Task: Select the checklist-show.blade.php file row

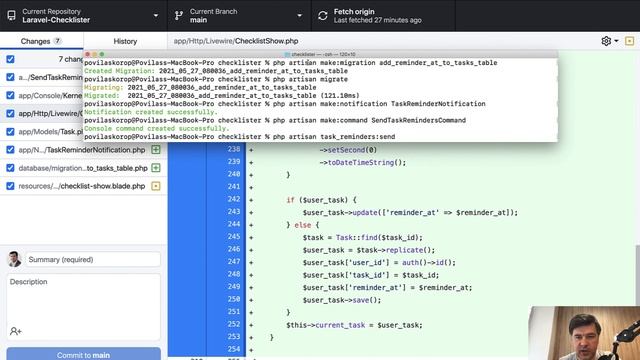Action: tap(83, 186)
